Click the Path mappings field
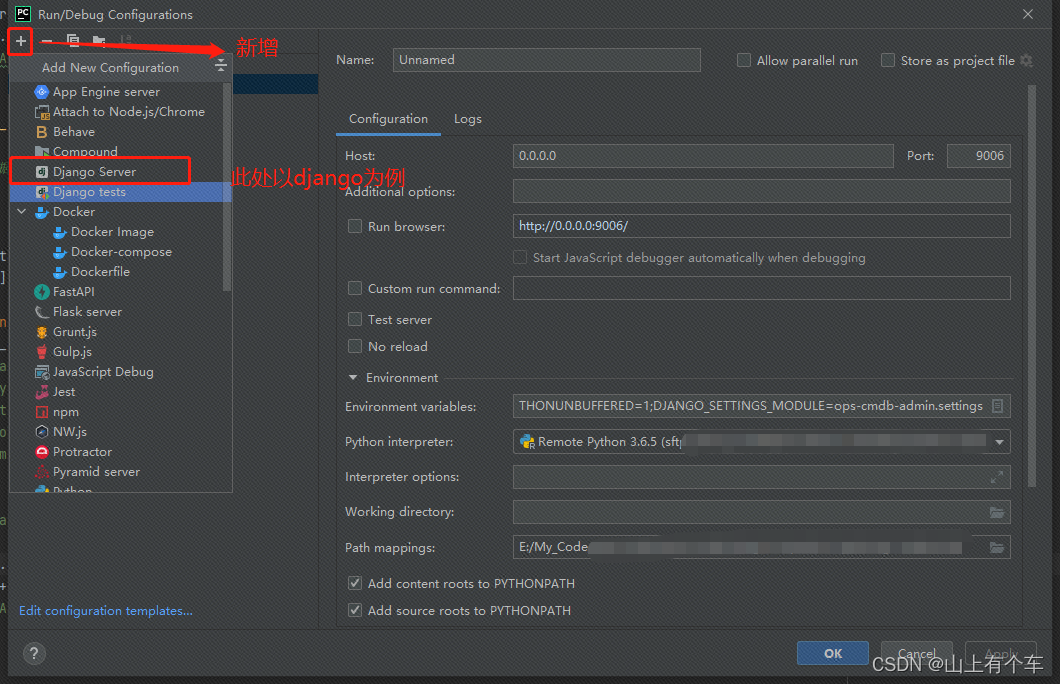Image resolution: width=1060 pixels, height=684 pixels. [x=762, y=547]
